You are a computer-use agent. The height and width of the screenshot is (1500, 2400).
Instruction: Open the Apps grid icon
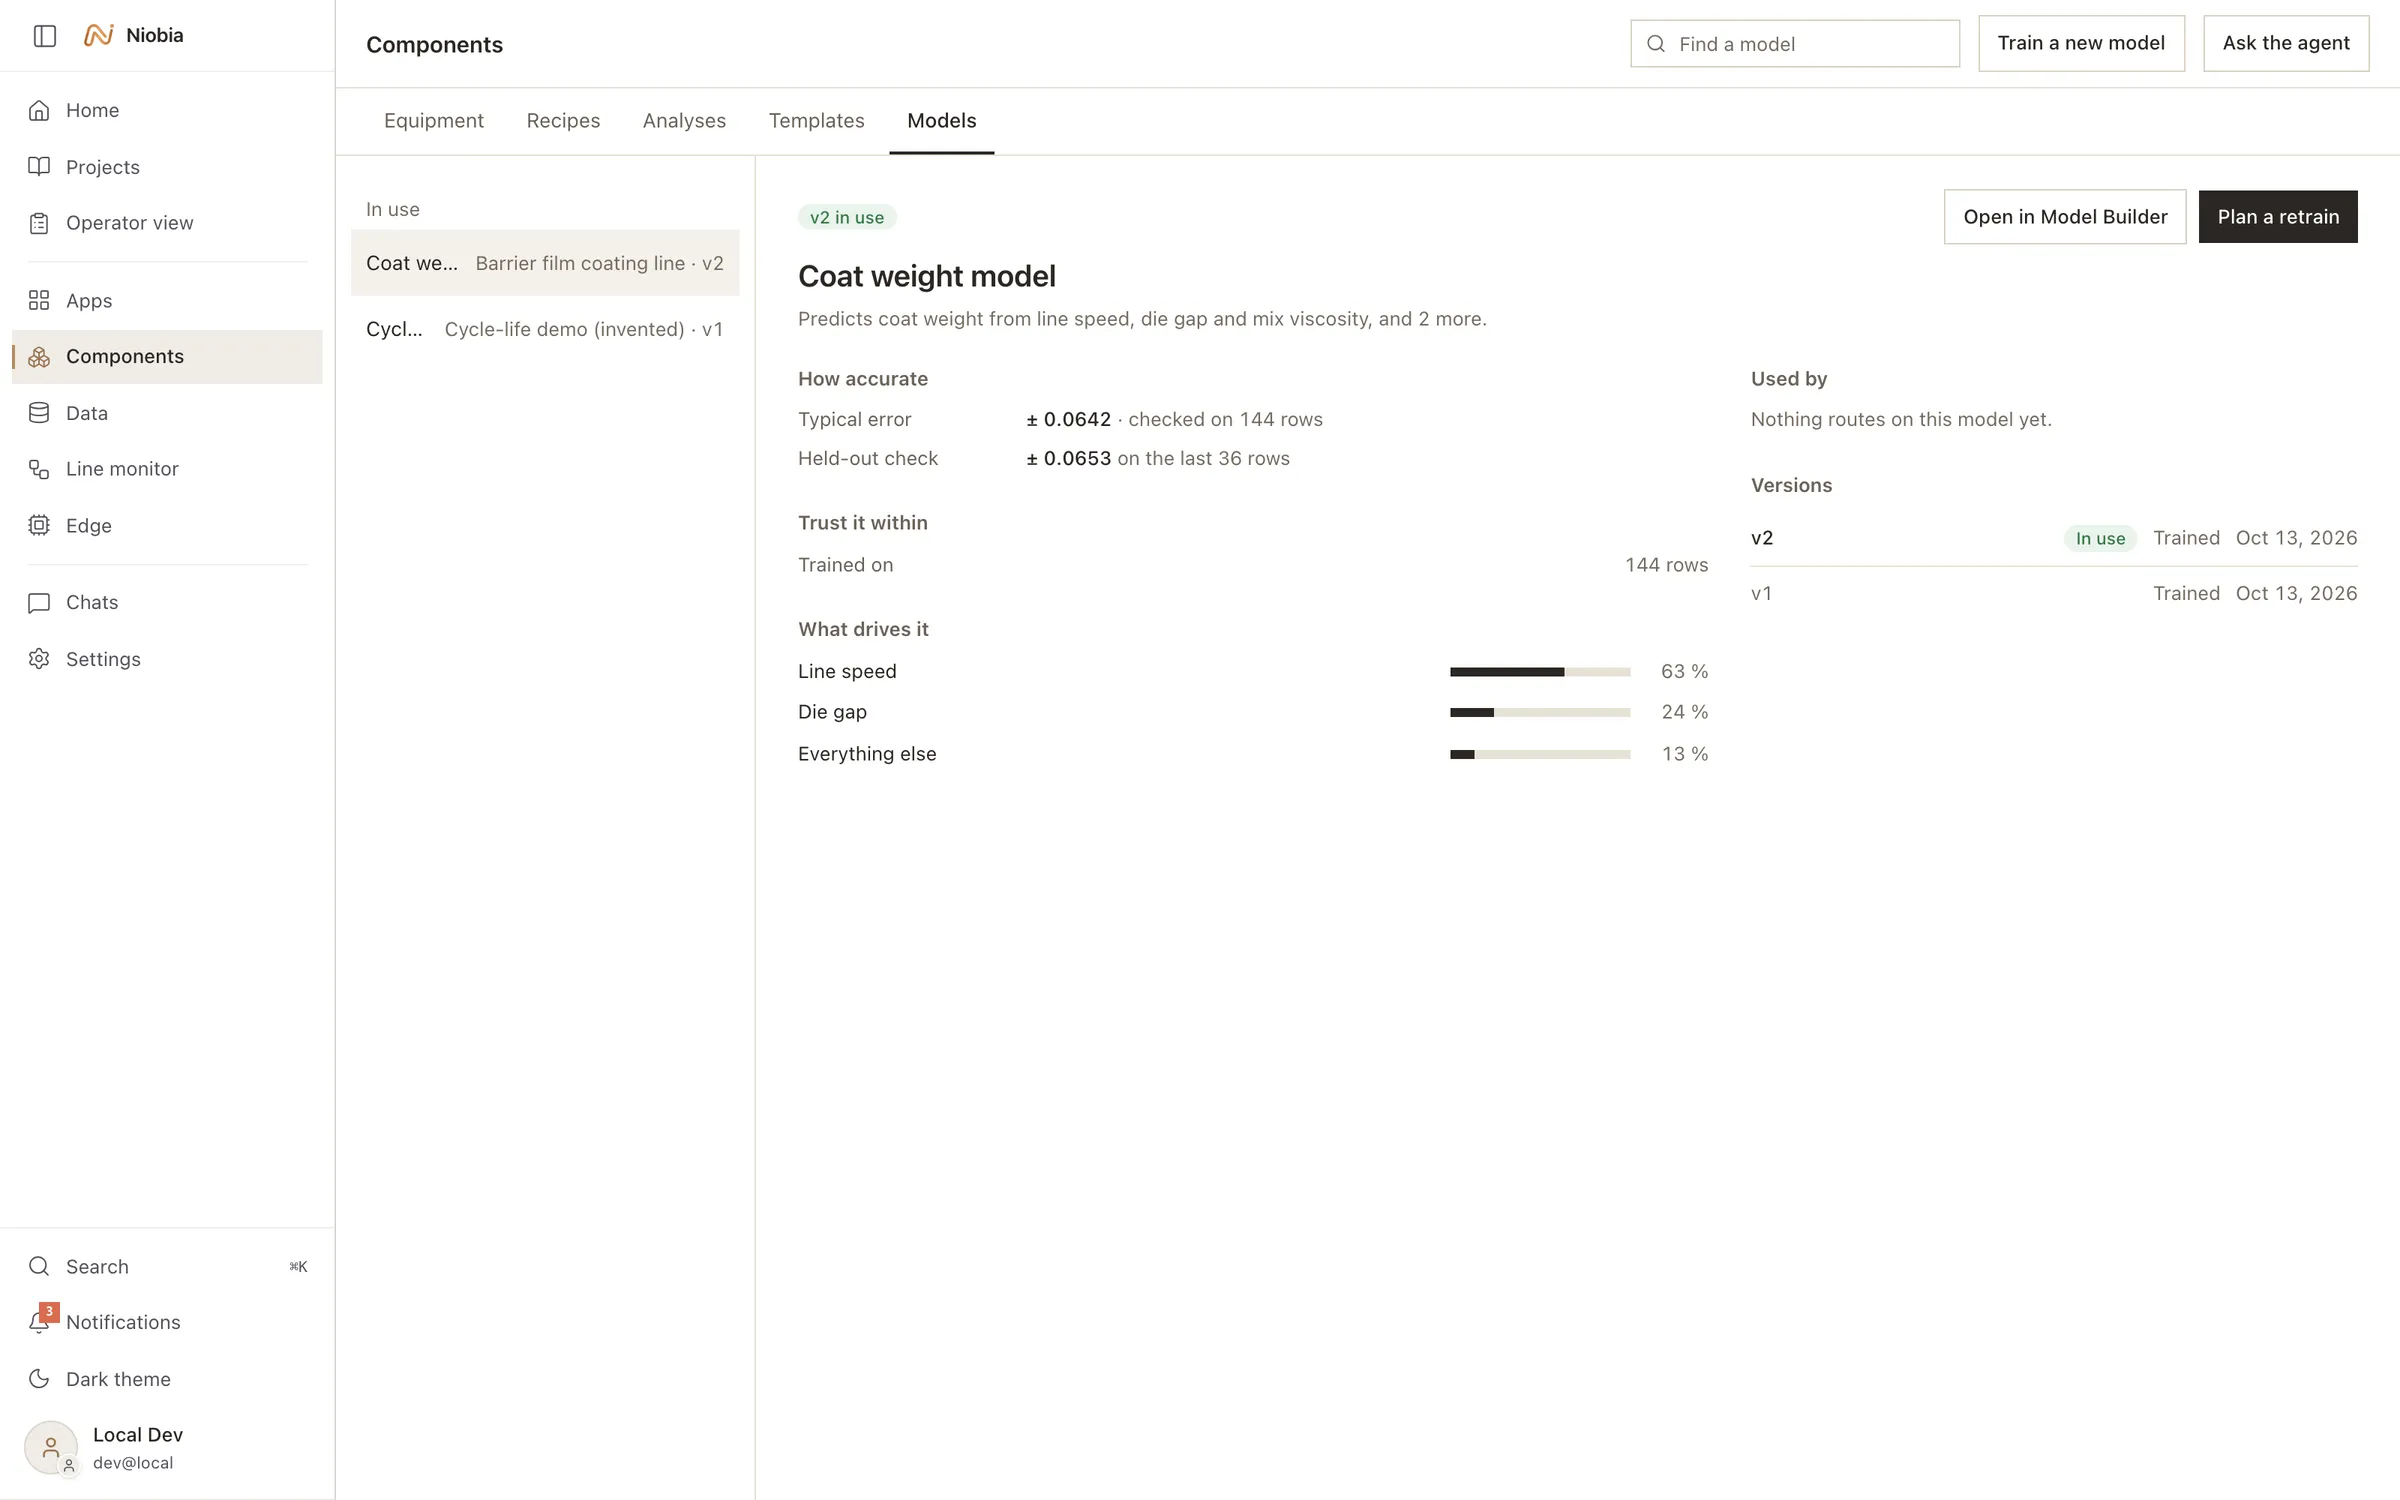[x=39, y=300]
